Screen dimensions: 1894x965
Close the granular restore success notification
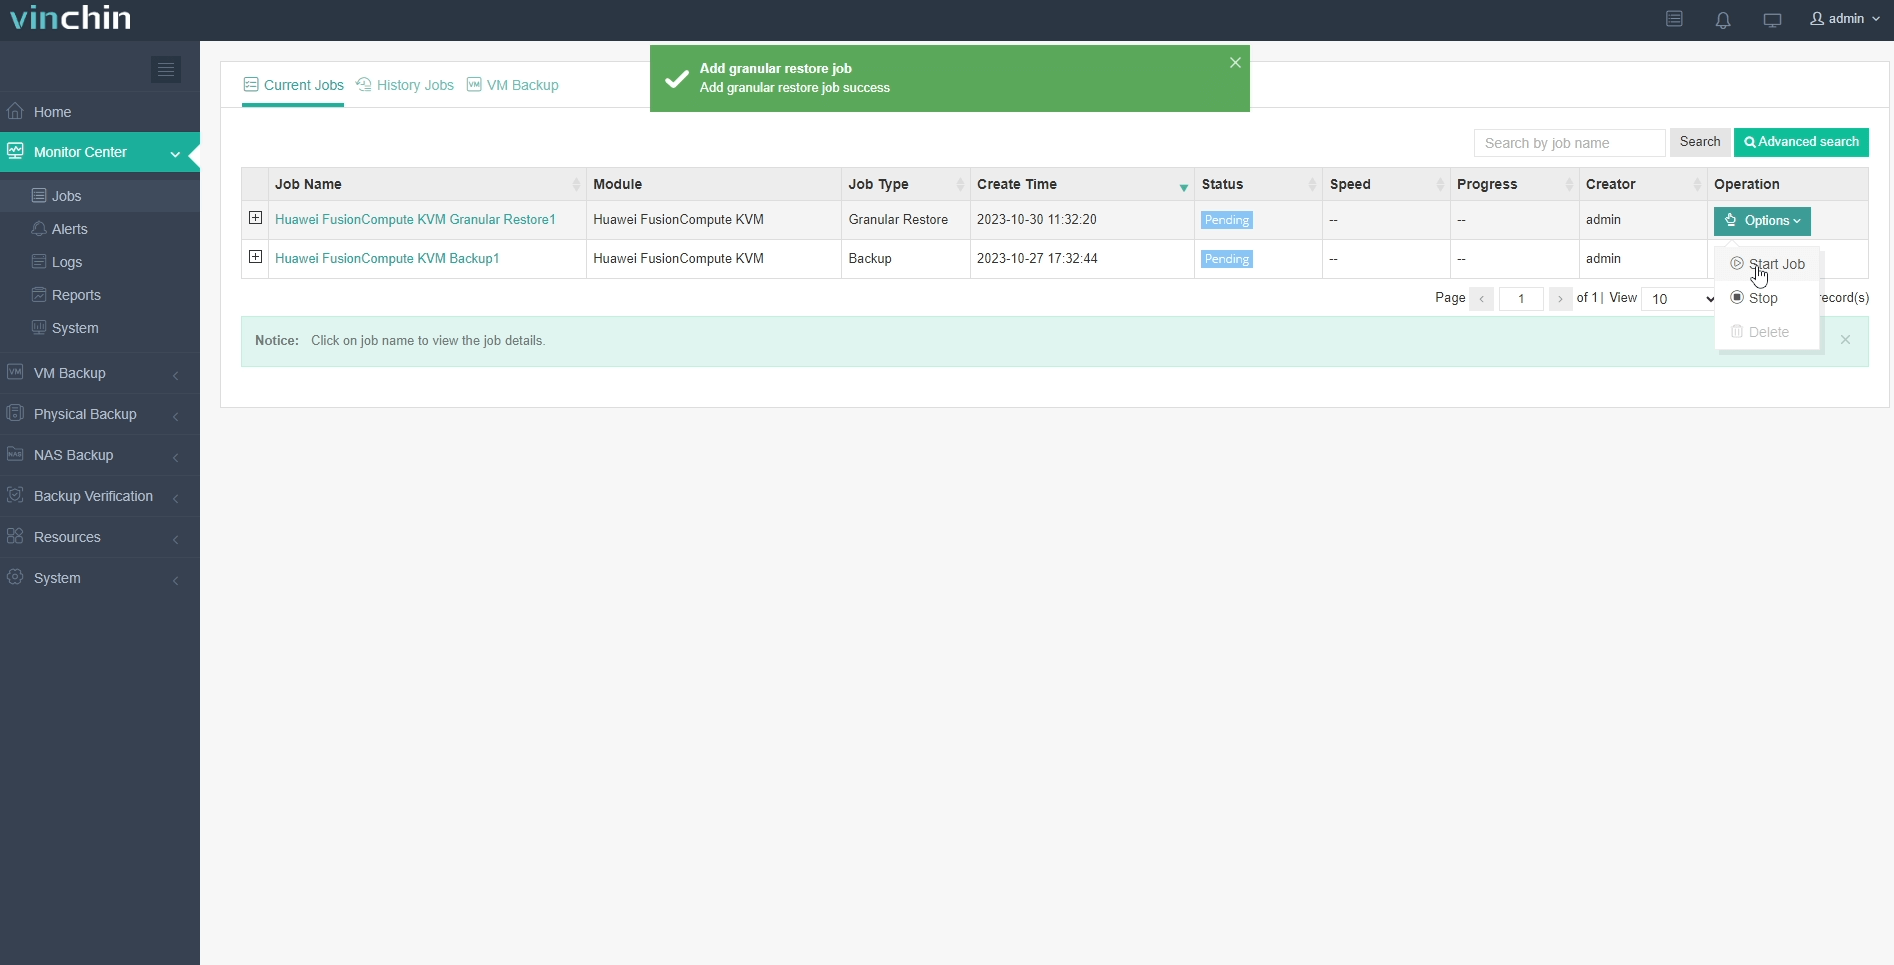click(1235, 62)
